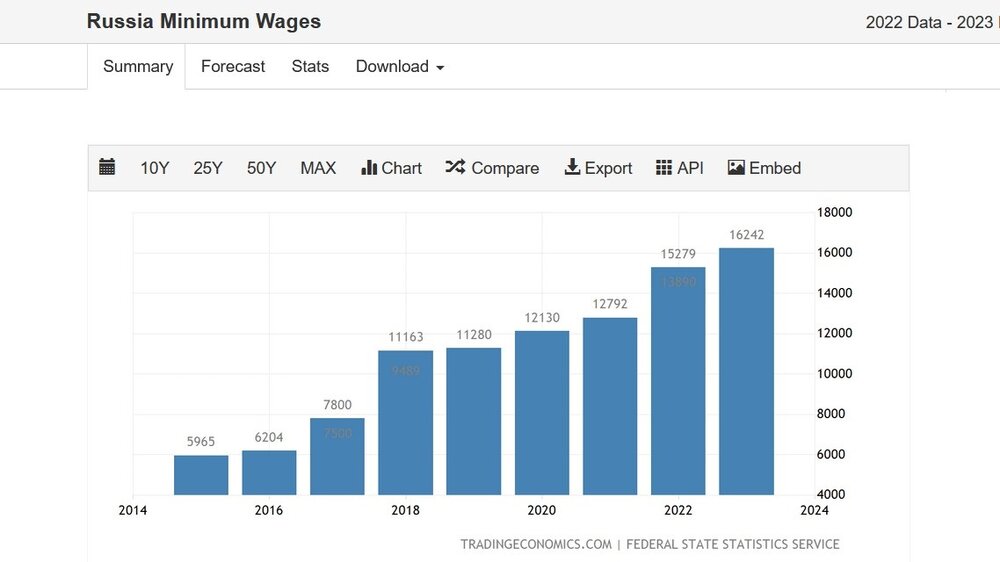1000x562 pixels.
Task: Click the Export download arrow icon
Action: coord(572,168)
